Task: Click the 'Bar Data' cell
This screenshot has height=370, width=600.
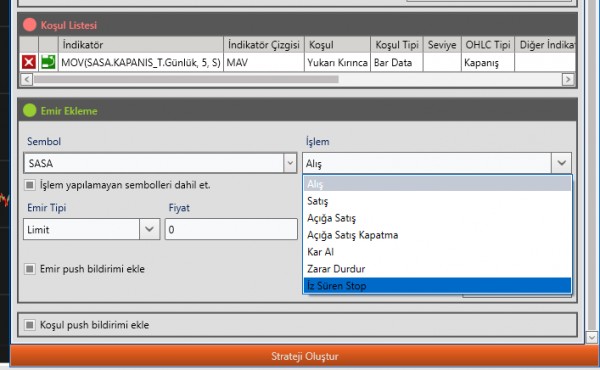Action: click(396, 62)
